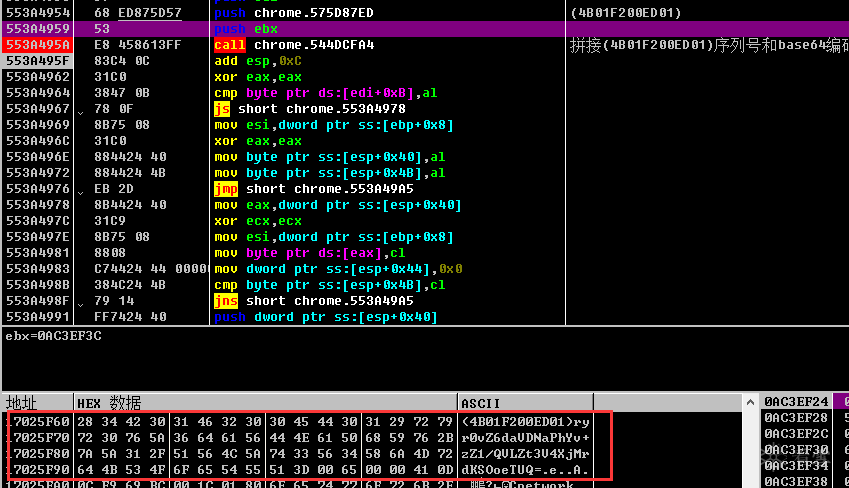Click hex bytes 'EB 2D'
Viewport: 849px width, 488px height.
[114, 189]
